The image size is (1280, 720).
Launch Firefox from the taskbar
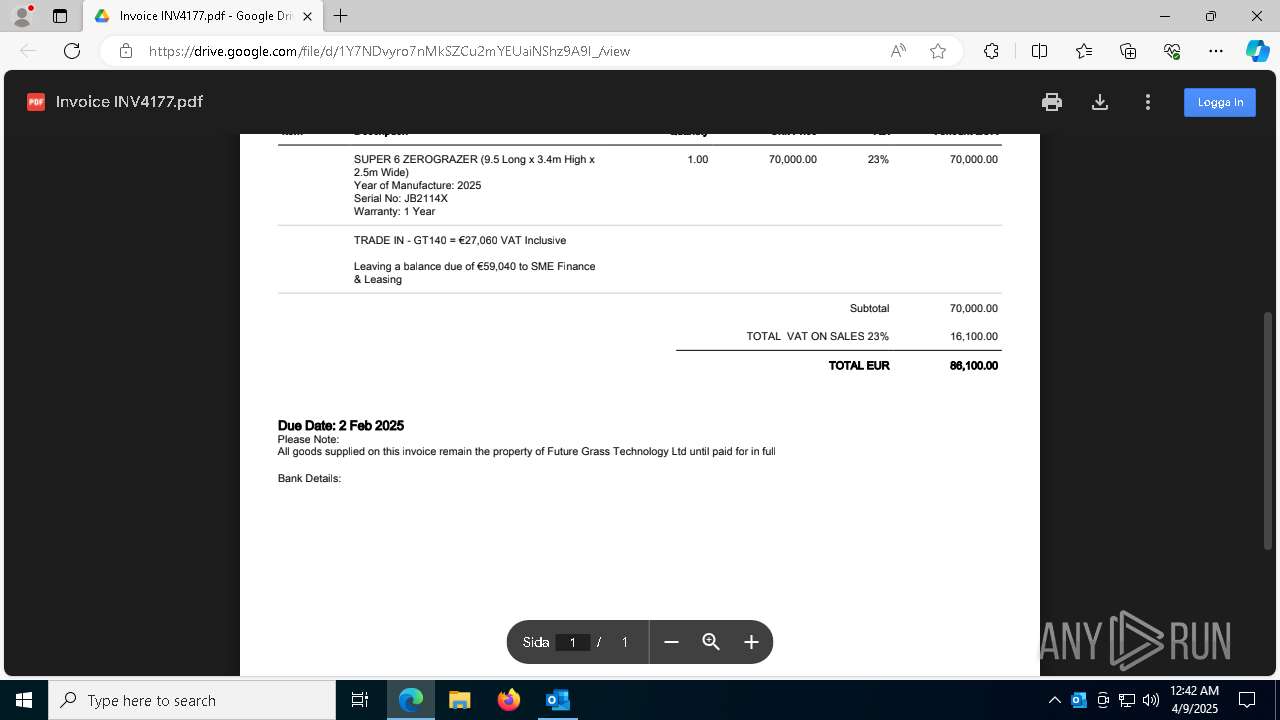pos(508,700)
